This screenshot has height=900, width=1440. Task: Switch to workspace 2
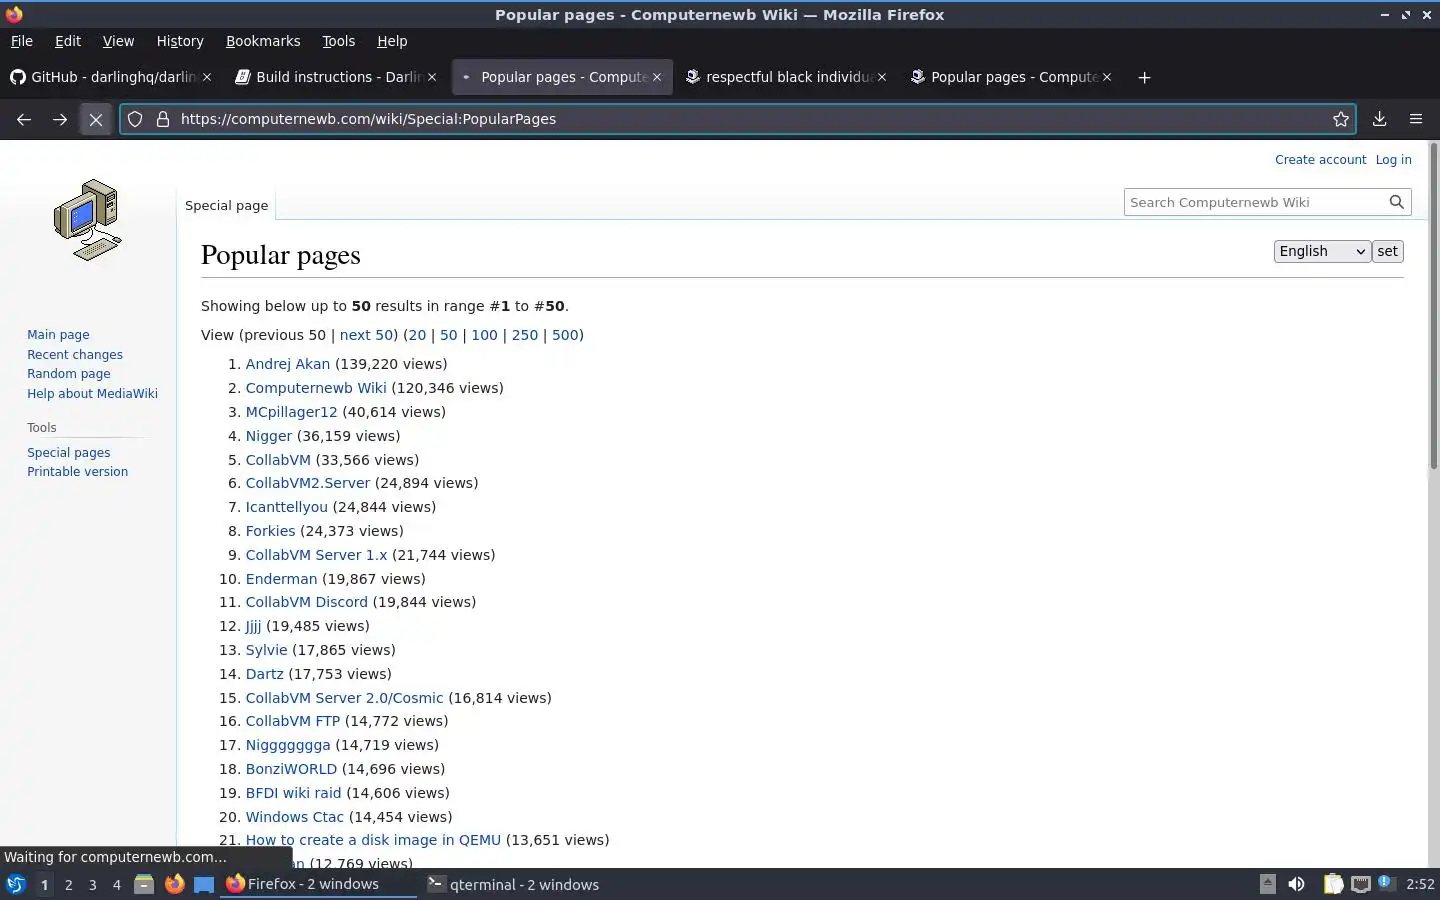pos(68,884)
